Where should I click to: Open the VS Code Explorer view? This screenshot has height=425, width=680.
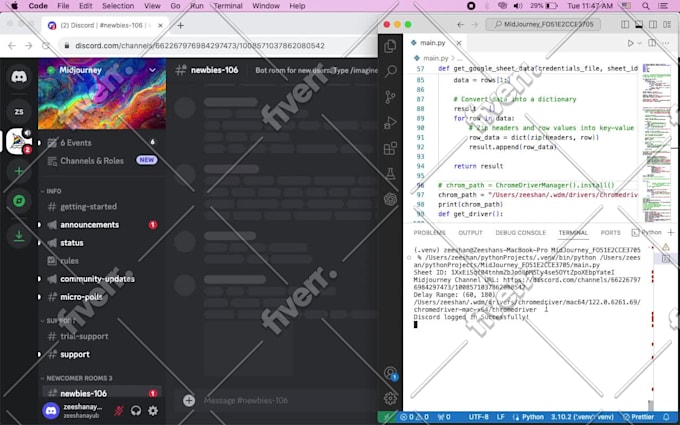(x=390, y=46)
